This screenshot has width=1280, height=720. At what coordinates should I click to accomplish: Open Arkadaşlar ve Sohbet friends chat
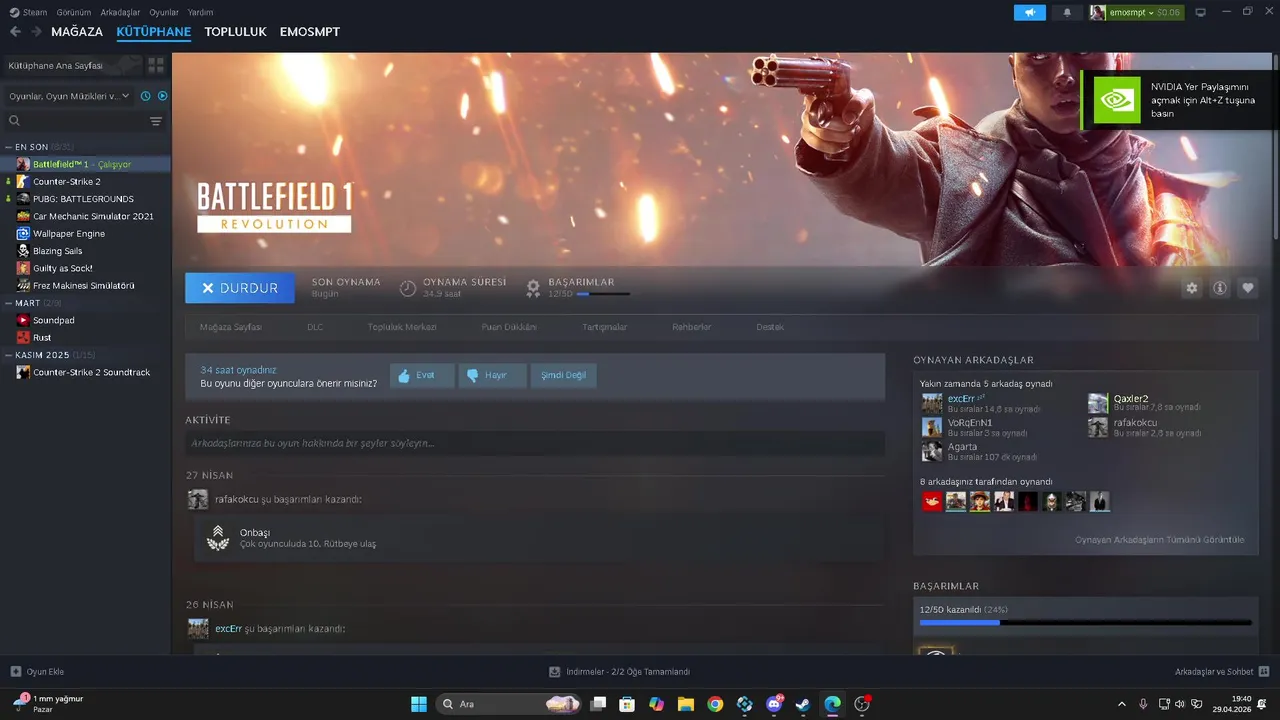(x=1222, y=672)
